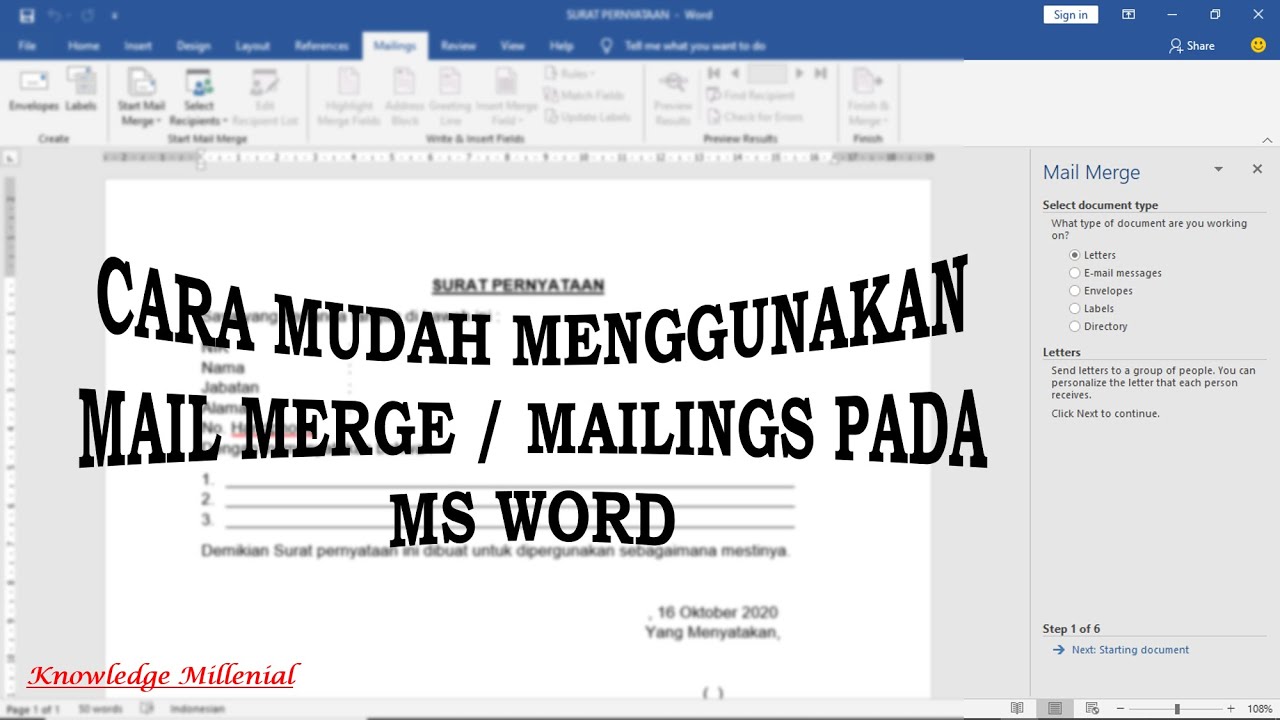Switch to Web Layout view
This screenshot has width=1280, height=720.
point(1091,708)
